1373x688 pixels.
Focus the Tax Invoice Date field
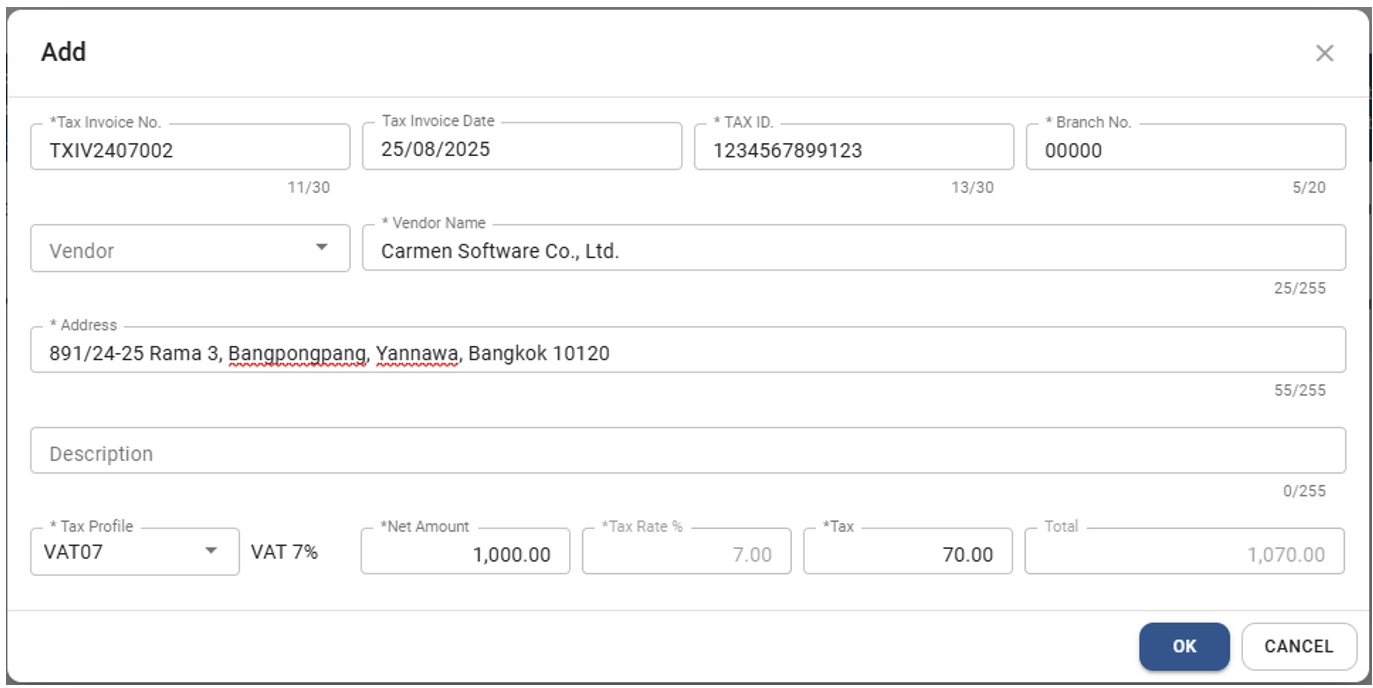521,150
